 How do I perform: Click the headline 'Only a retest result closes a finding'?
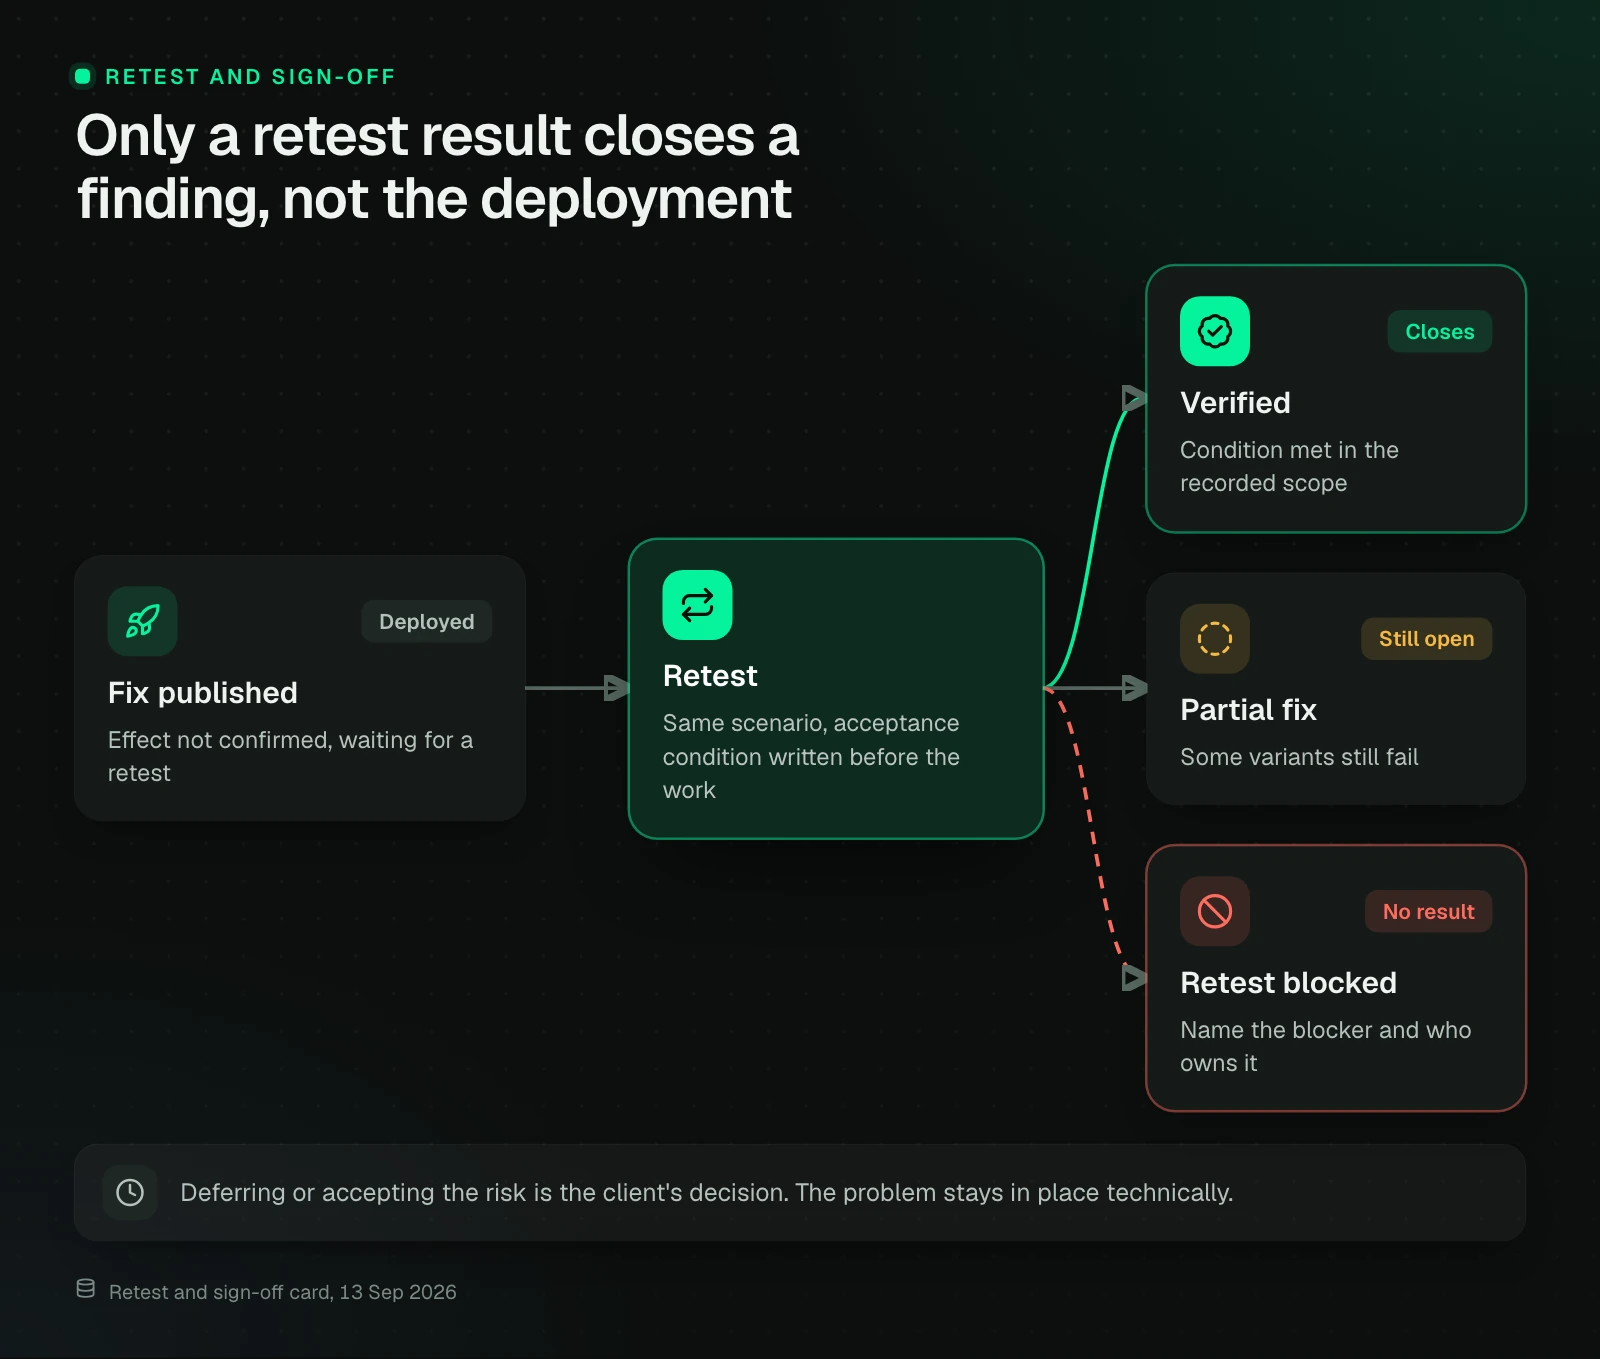[437, 166]
